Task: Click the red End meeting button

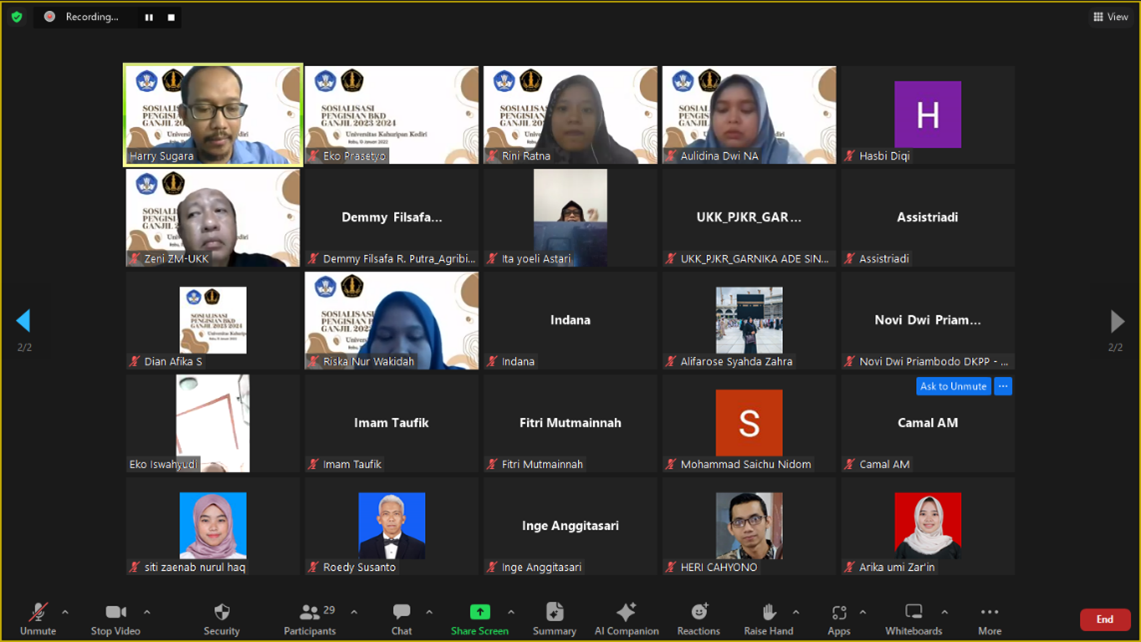Action: click(x=1104, y=620)
